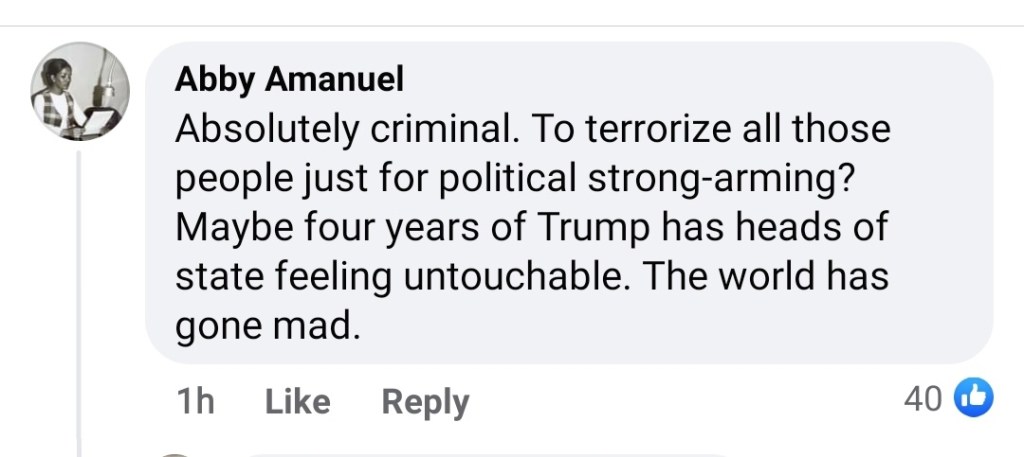Click the phrase "gone mad" in the comment
Screen dimensions: 1024x457
pyautogui.click(x=266, y=325)
